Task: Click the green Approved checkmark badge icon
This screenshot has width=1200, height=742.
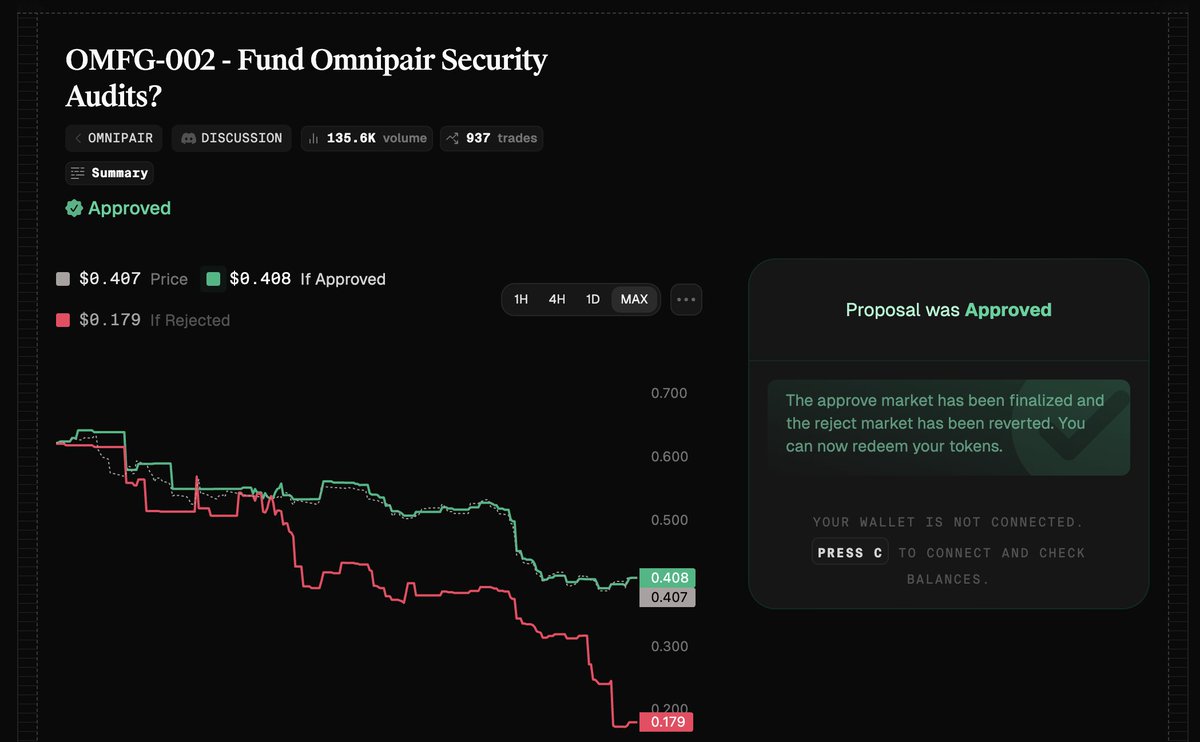Action: point(74,208)
